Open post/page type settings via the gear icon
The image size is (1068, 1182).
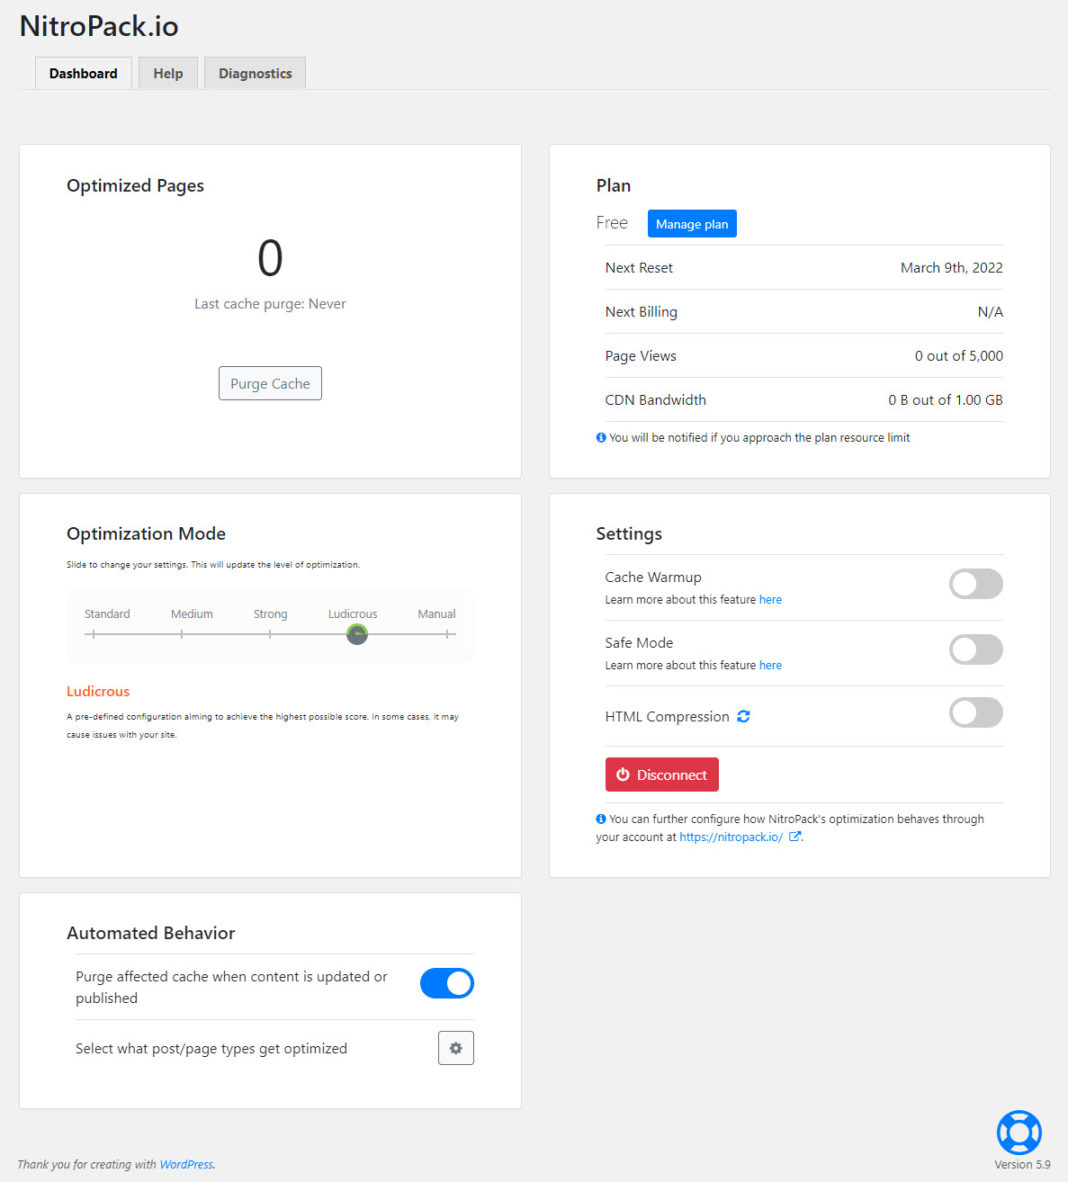tap(455, 1047)
